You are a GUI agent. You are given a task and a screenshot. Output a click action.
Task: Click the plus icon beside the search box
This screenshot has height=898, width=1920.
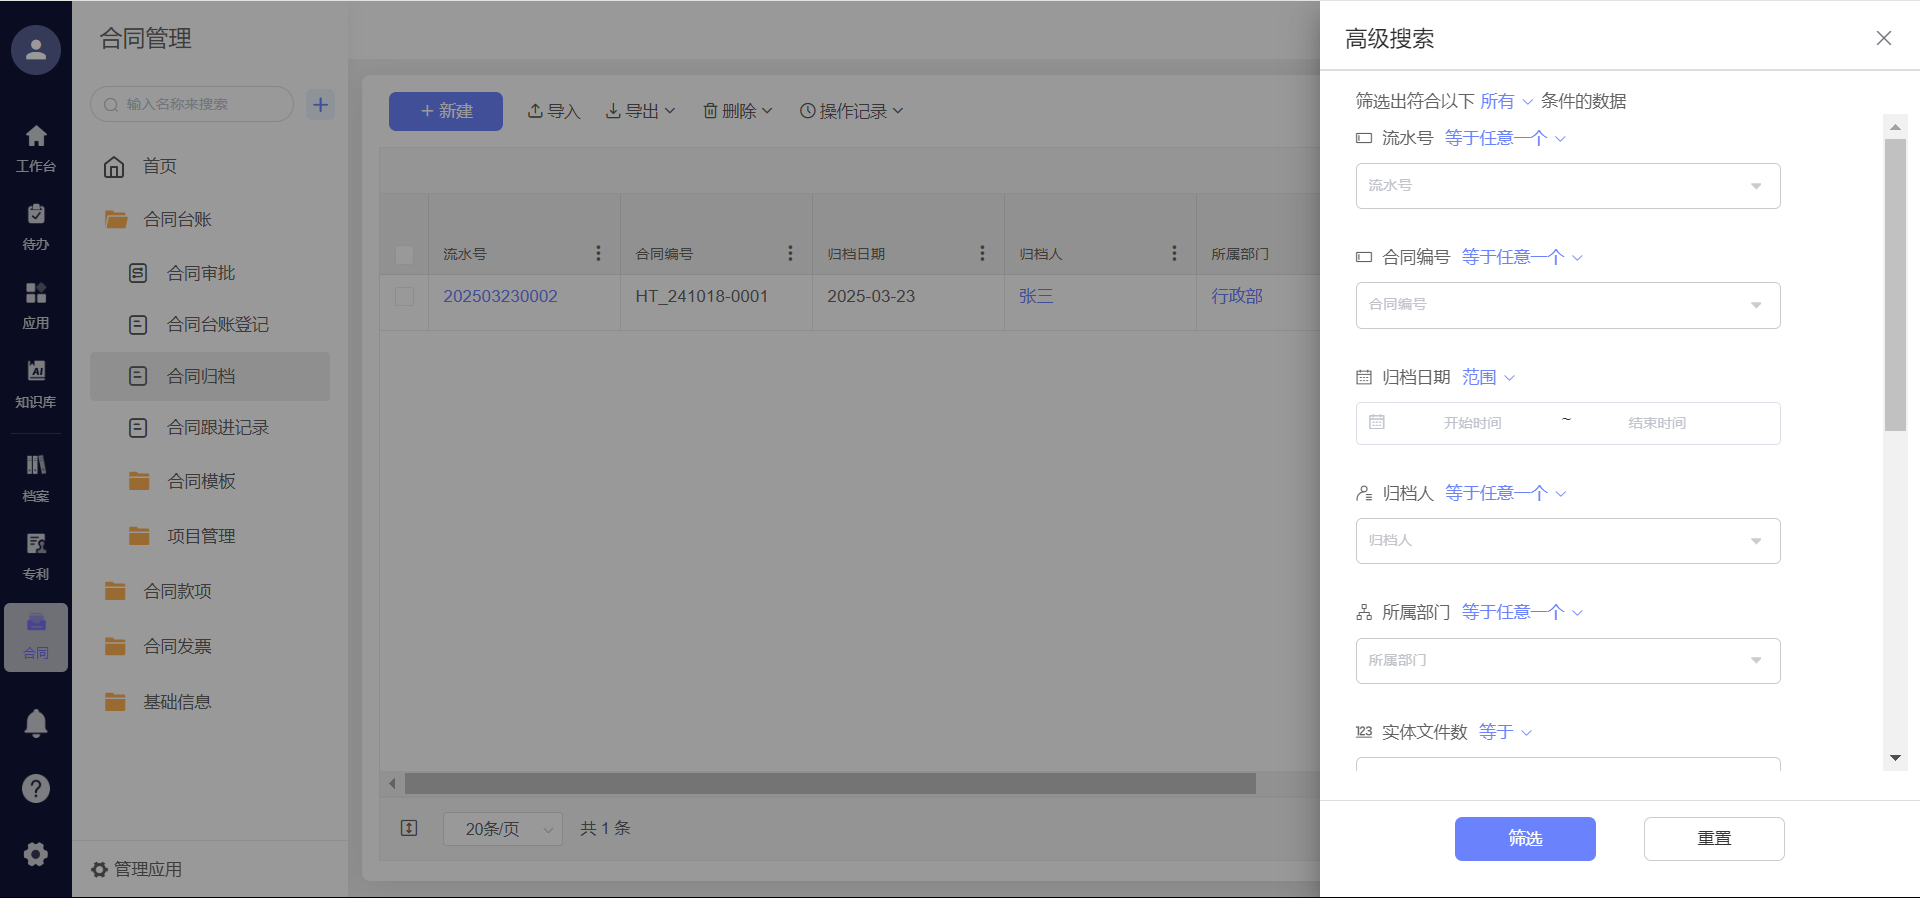(x=320, y=104)
